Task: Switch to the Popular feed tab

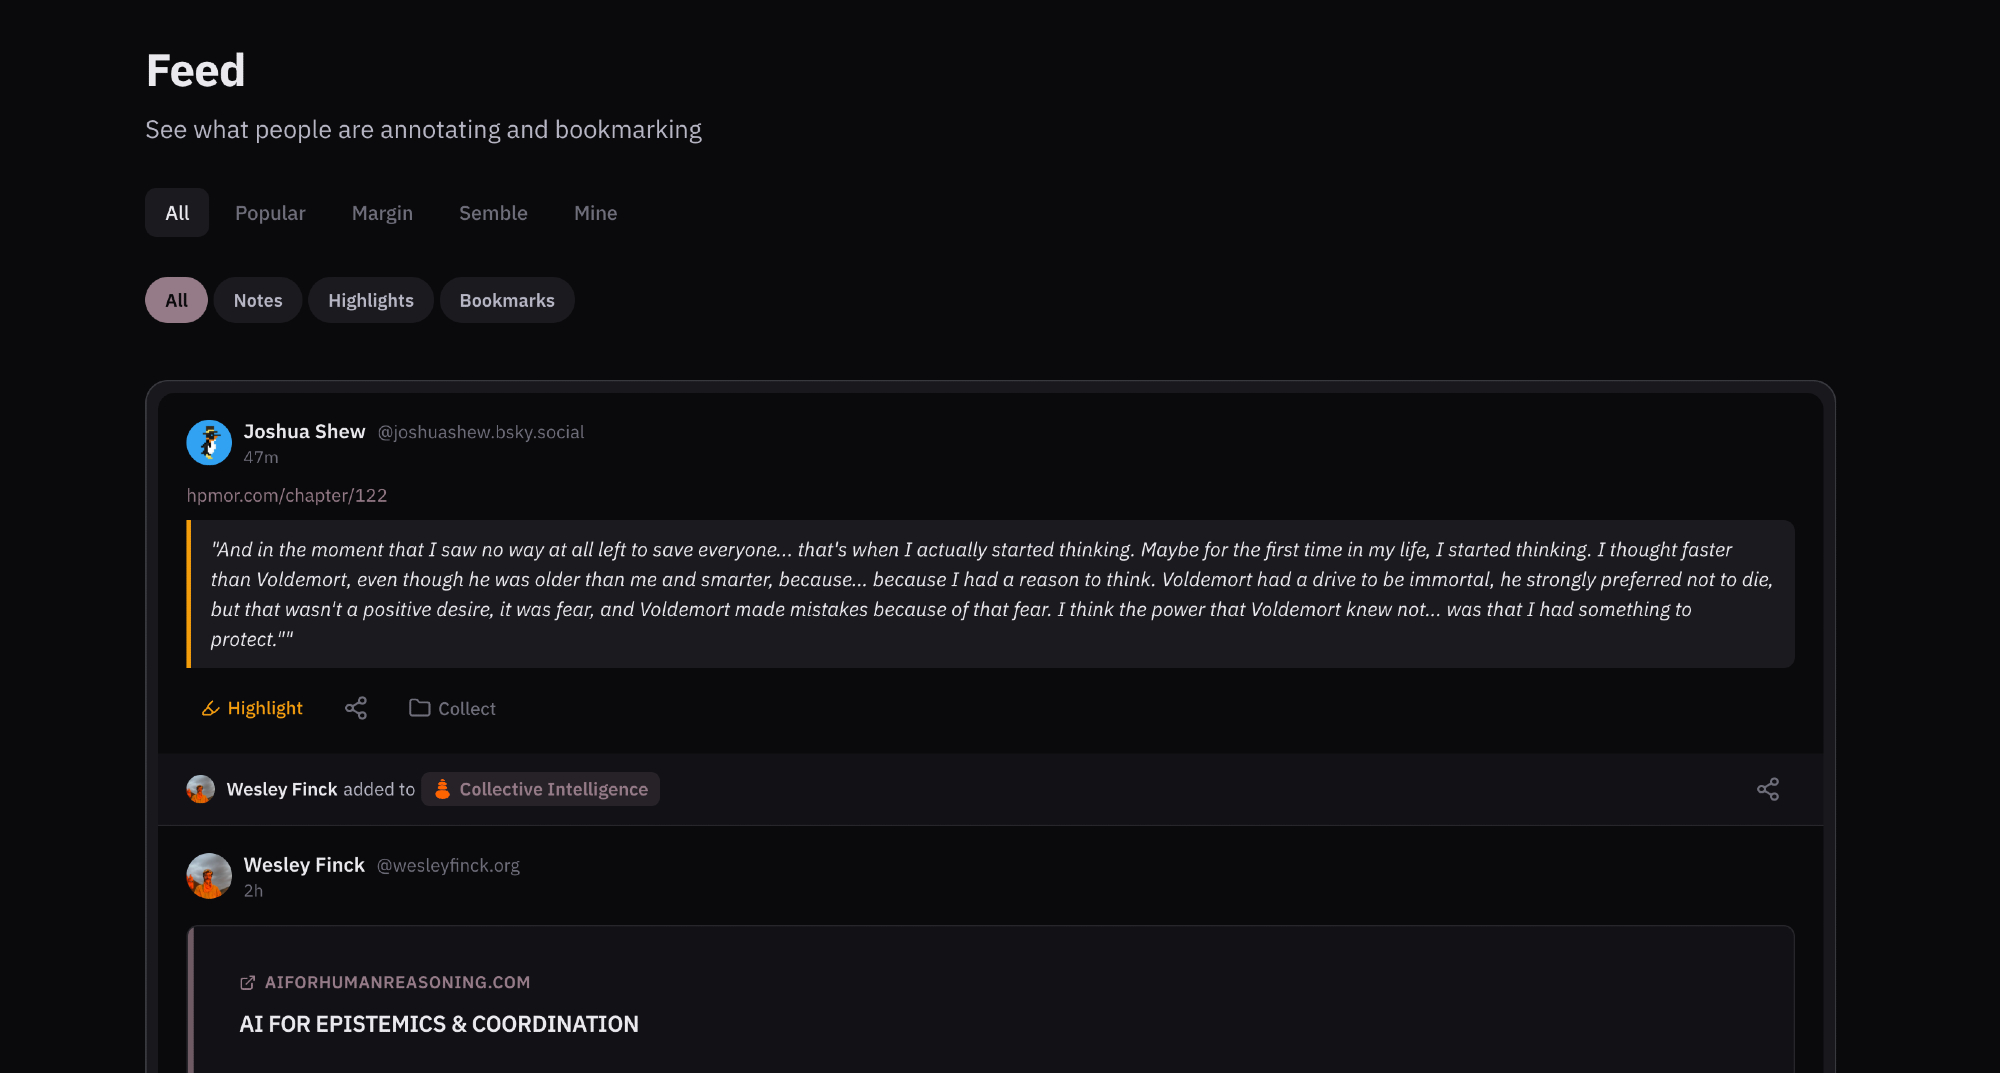Action: [x=270, y=213]
